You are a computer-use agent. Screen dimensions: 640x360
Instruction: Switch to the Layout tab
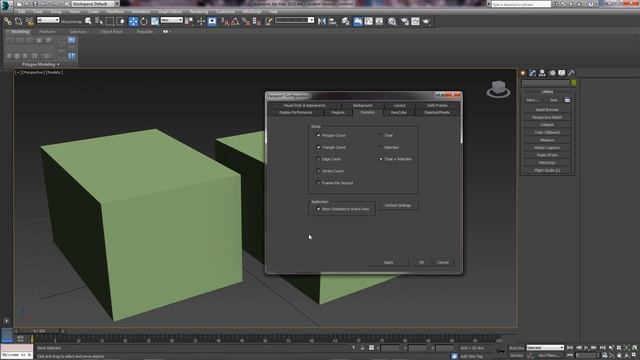(x=399, y=105)
